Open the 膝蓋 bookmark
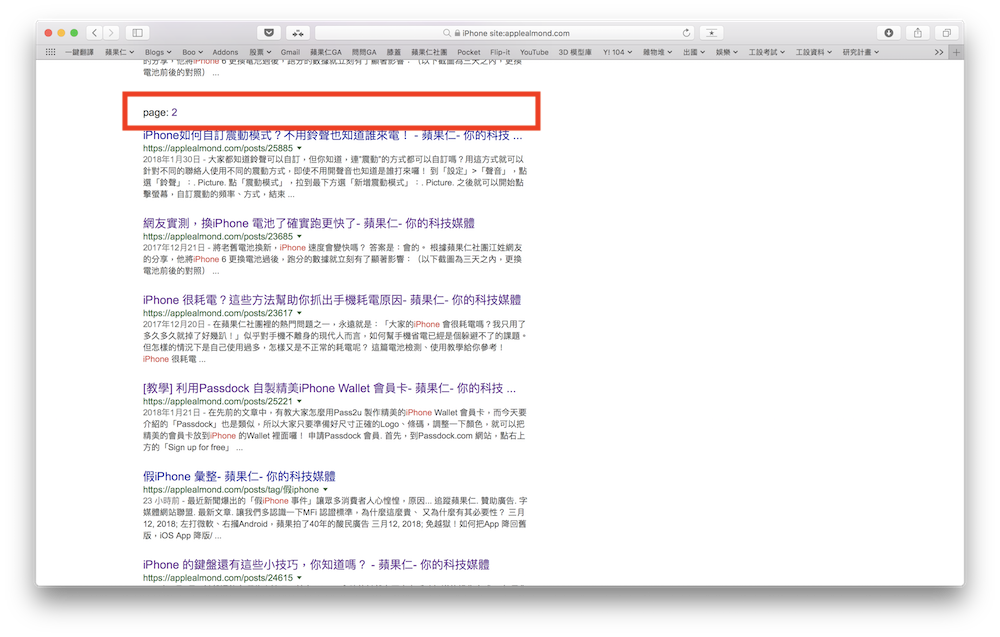 point(393,52)
